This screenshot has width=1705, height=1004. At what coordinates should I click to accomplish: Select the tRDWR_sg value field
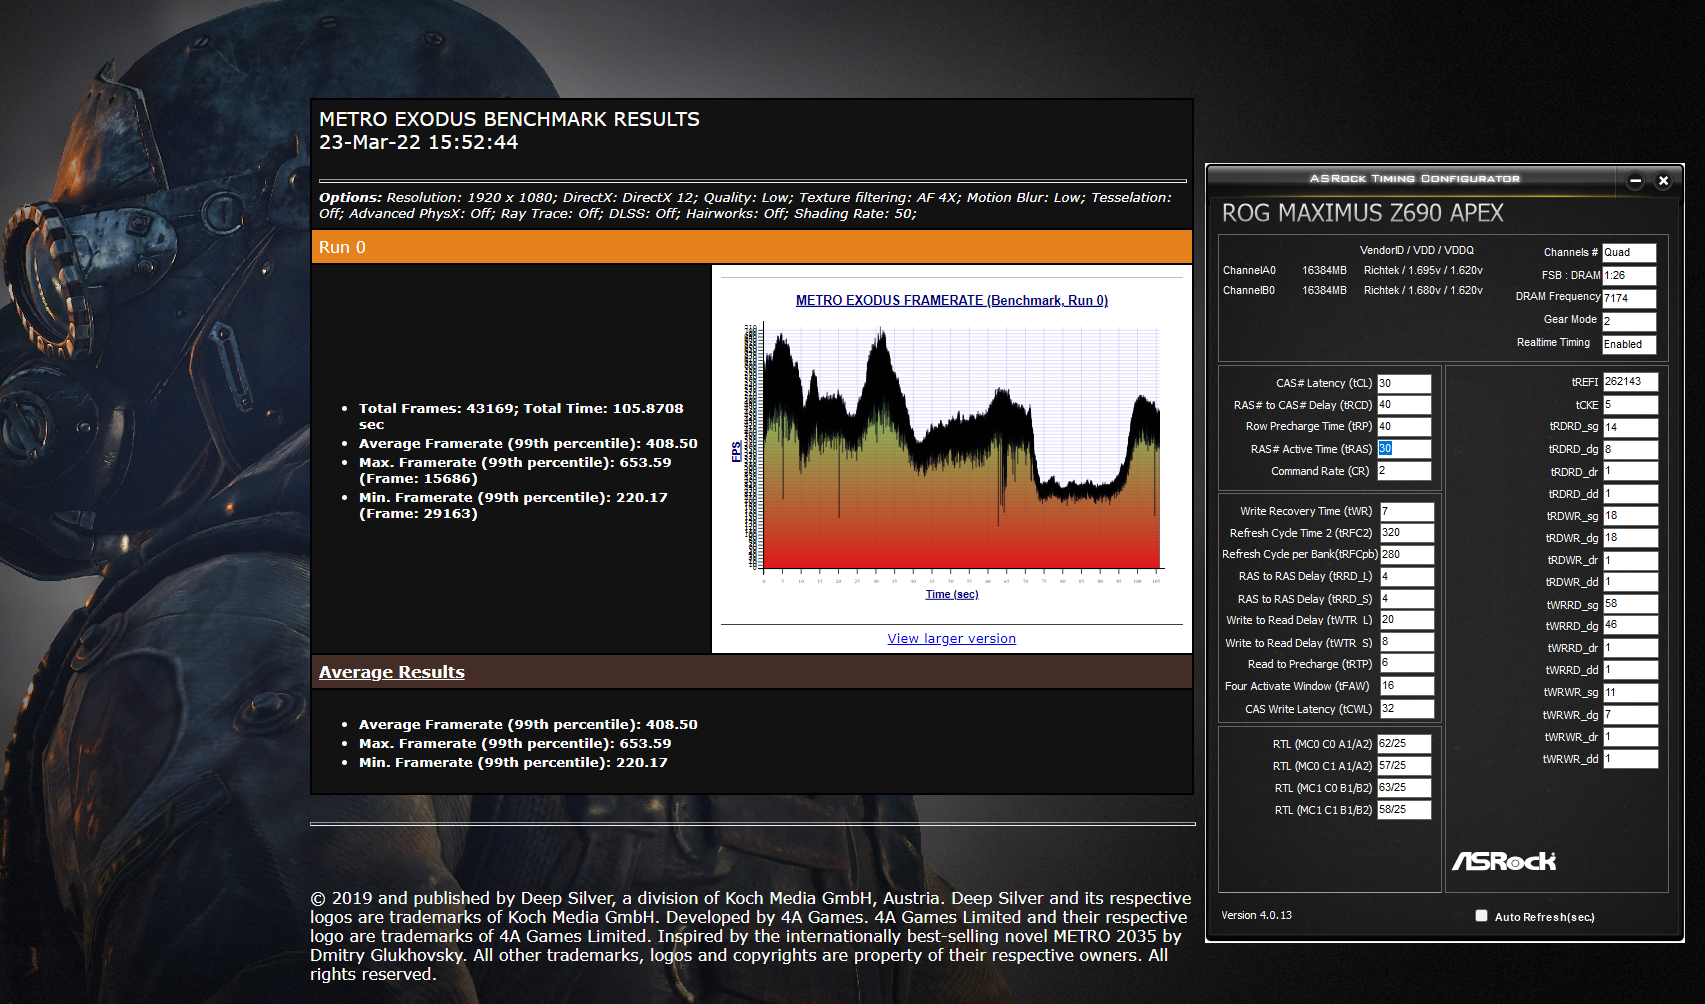[x=1630, y=516]
